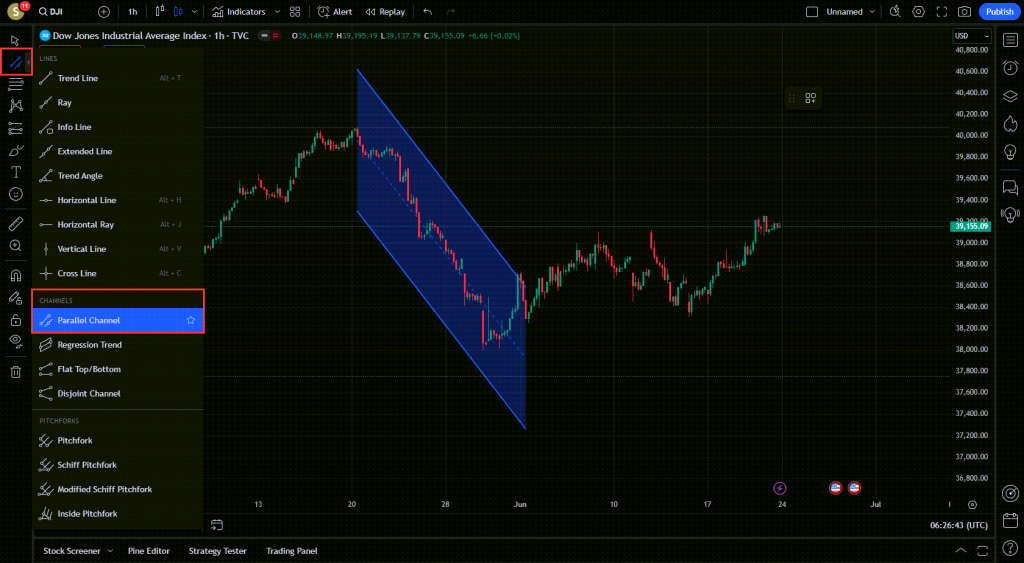The image size is (1024, 563).
Task: Open the emoji icons tool
Action: pos(16,194)
